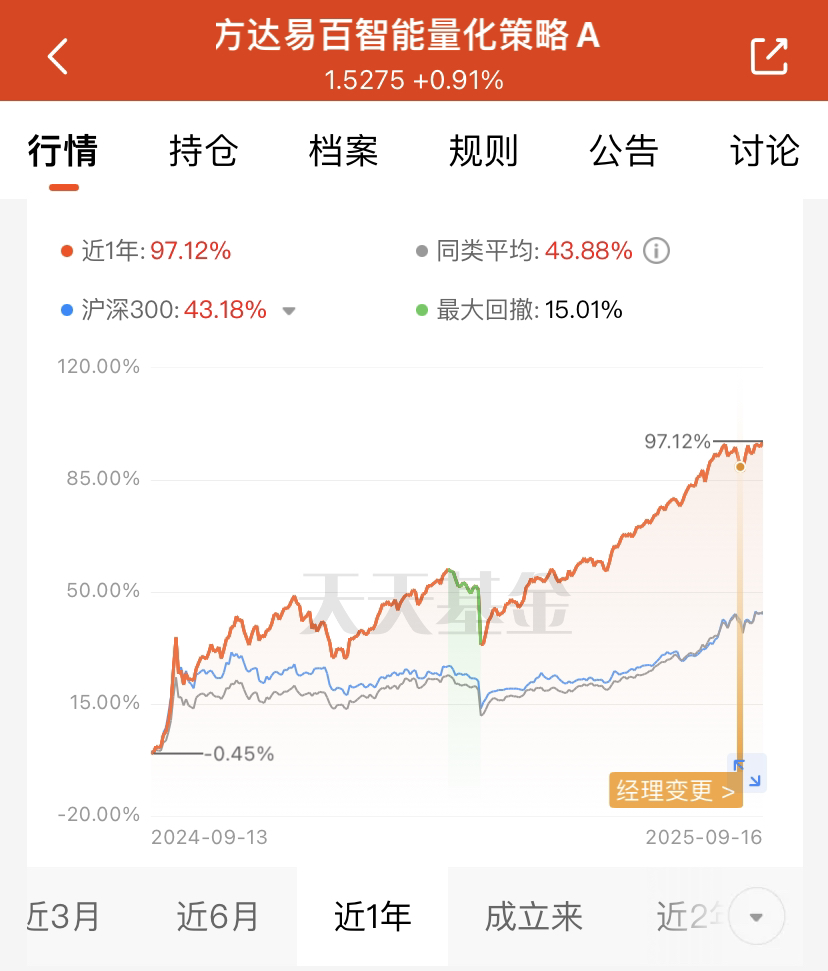This screenshot has height=971, width=828.
Task: Open the 经理变更 button
Action: (x=676, y=790)
